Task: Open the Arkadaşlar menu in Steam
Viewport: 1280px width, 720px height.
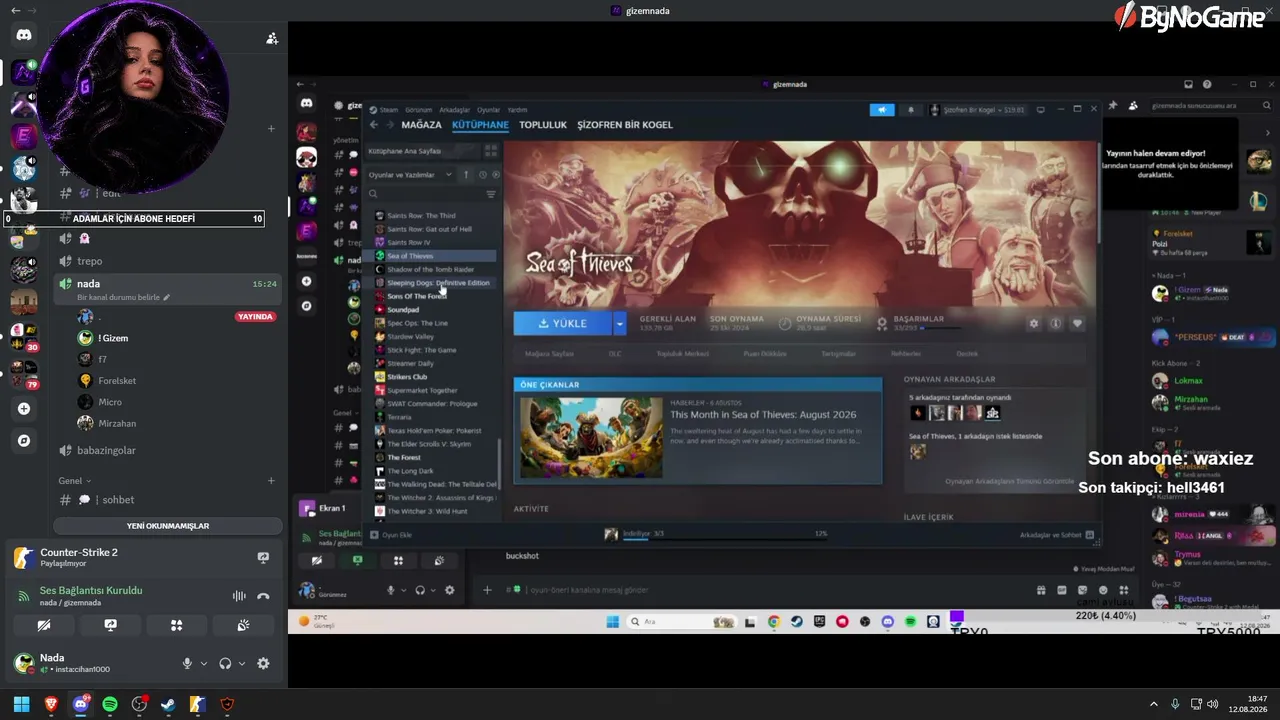Action: (x=454, y=110)
